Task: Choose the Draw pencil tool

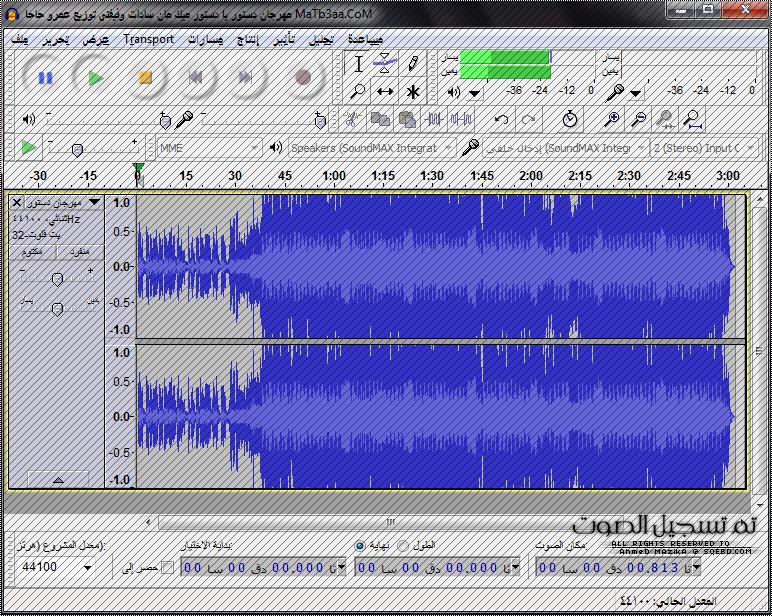Action: tap(412, 64)
